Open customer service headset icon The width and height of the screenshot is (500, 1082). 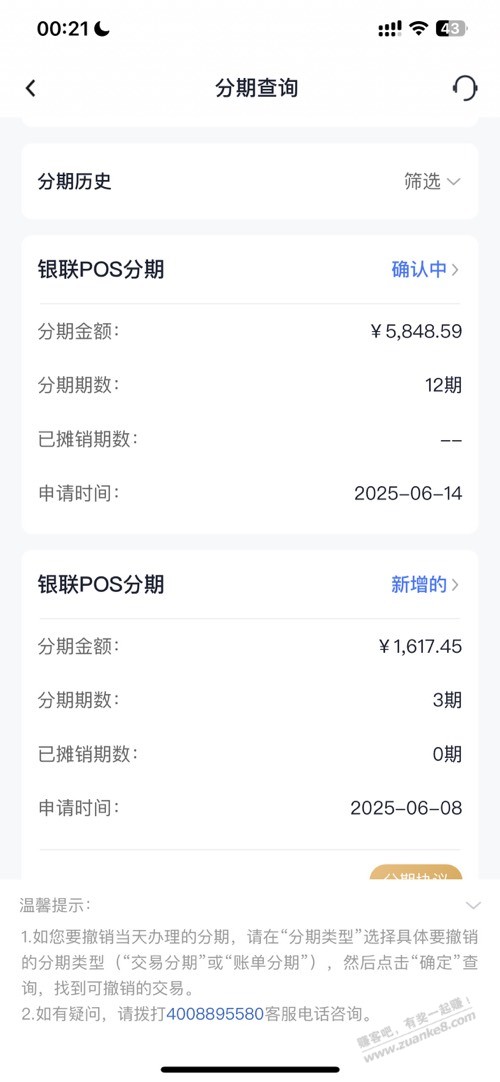(464, 88)
